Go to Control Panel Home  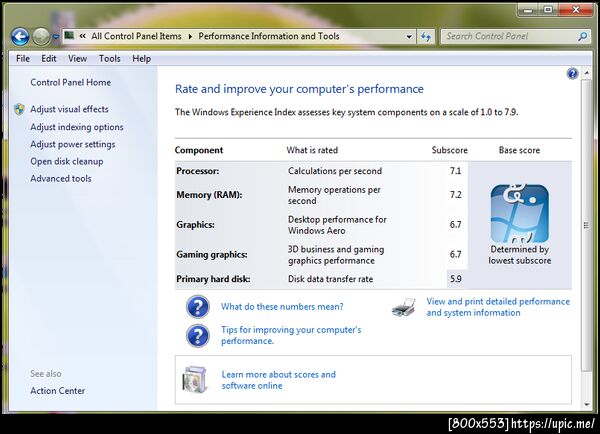70,82
